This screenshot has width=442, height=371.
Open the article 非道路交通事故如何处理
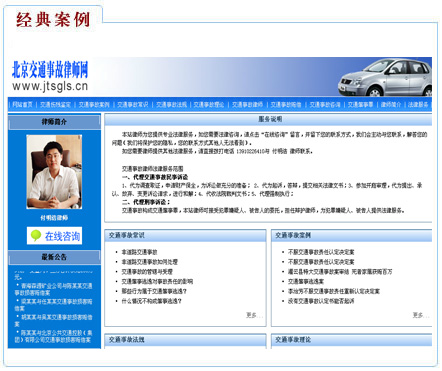[x=150, y=262]
